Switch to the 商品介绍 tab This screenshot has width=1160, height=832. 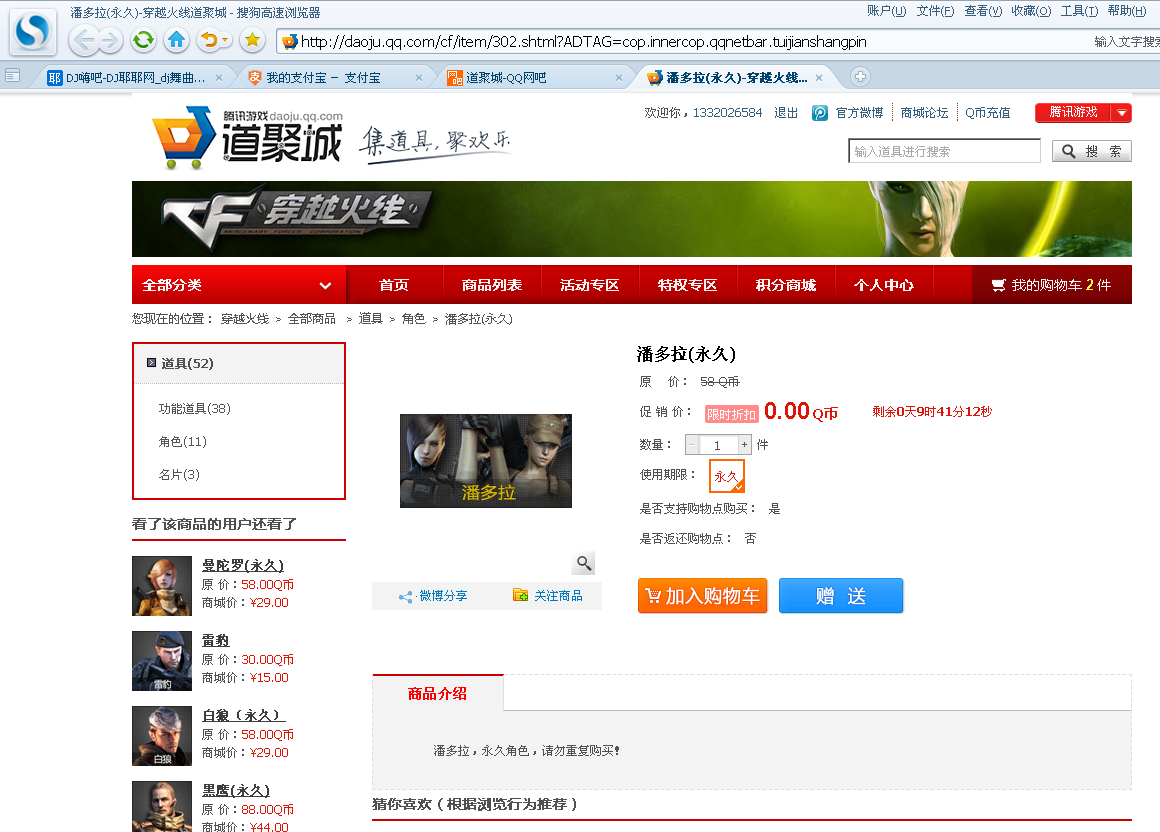[x=438, y=694]
